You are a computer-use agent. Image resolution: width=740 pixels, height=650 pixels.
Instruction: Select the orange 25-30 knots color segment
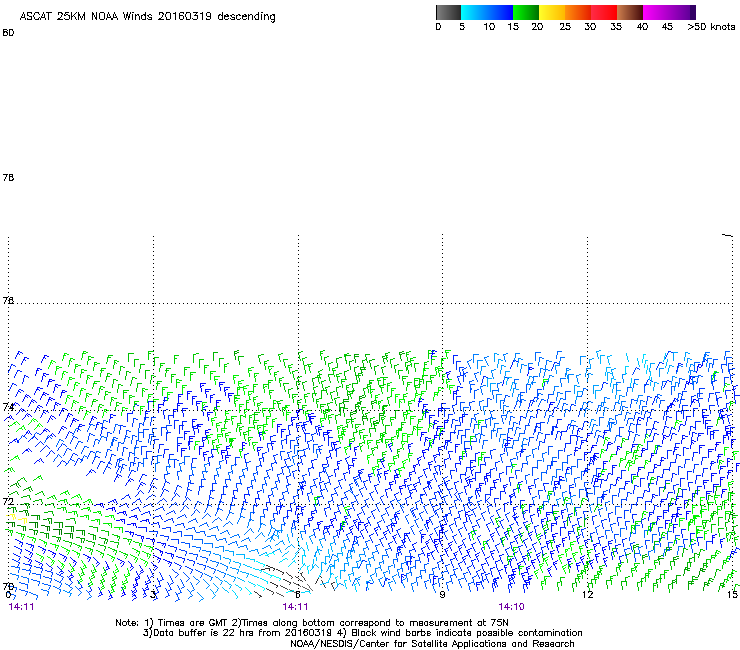point(578,12)
